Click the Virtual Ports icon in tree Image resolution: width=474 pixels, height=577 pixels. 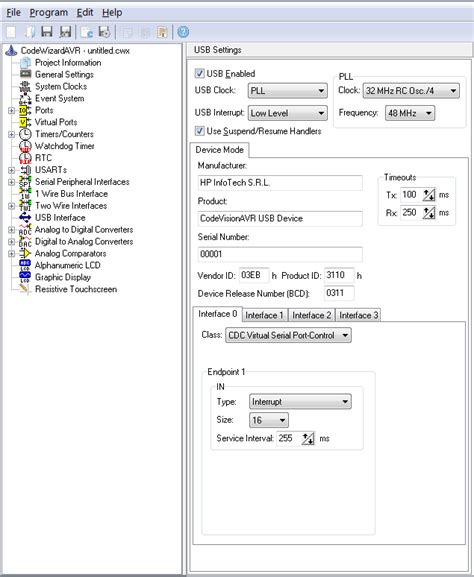tap(25, 122)
